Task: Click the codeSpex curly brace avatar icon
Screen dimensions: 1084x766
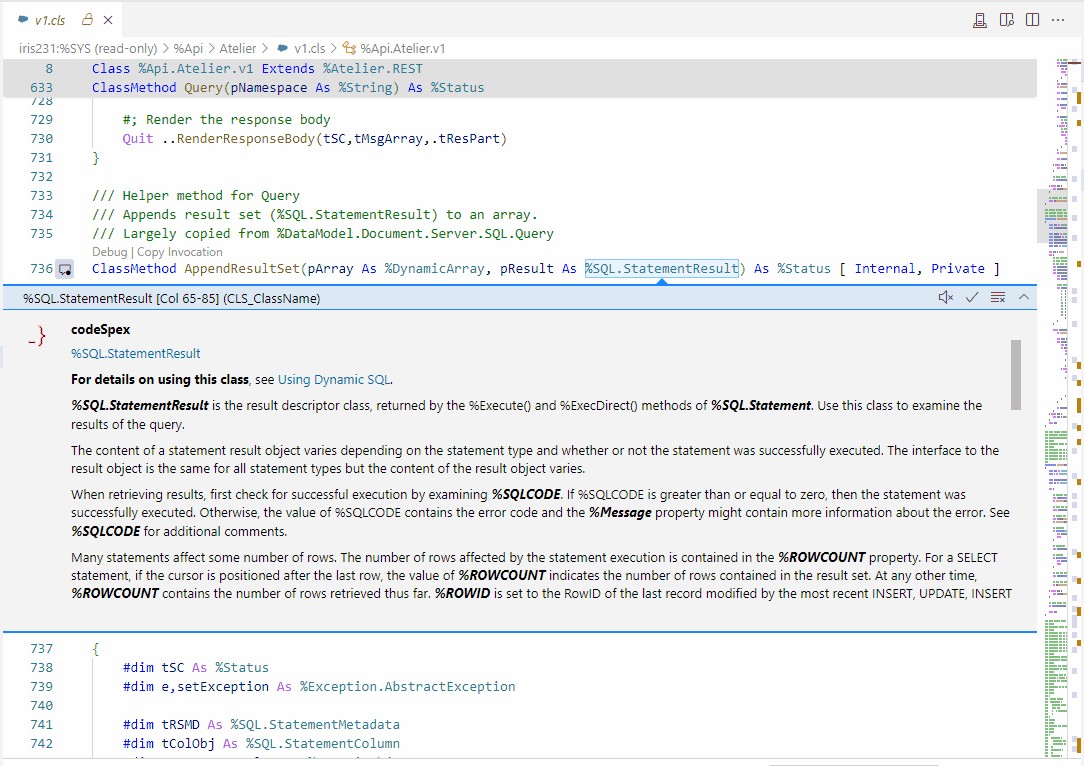Action: (x=37, y=337)
